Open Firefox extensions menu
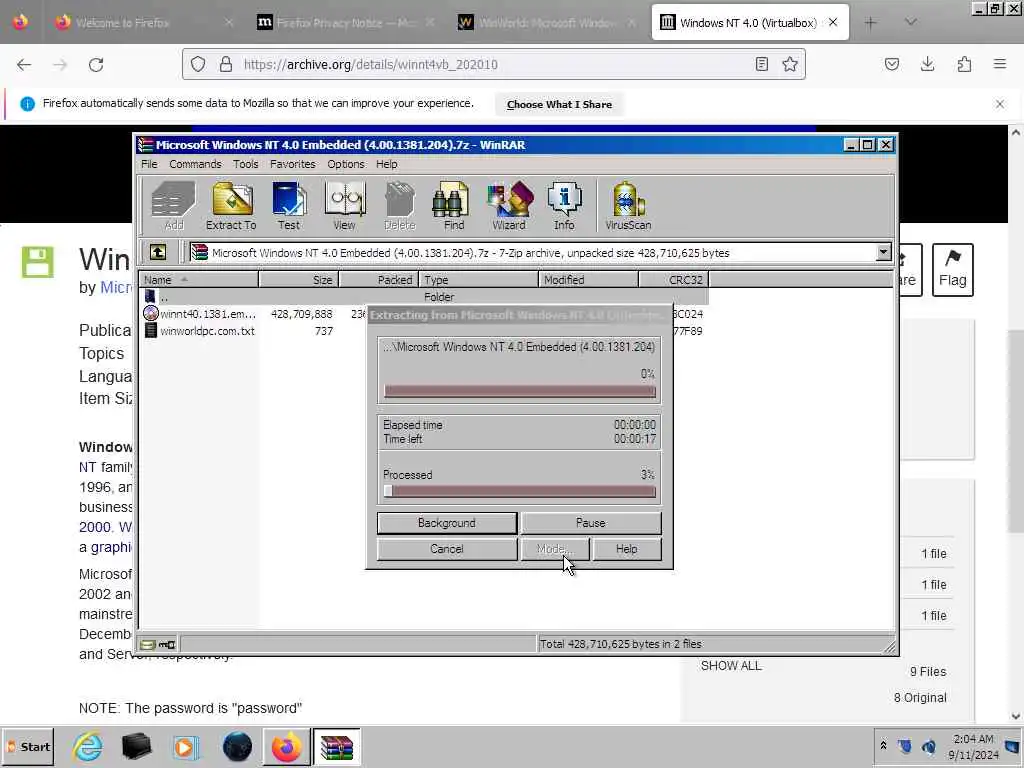The image size is (1024, 768). click(964, 64)
